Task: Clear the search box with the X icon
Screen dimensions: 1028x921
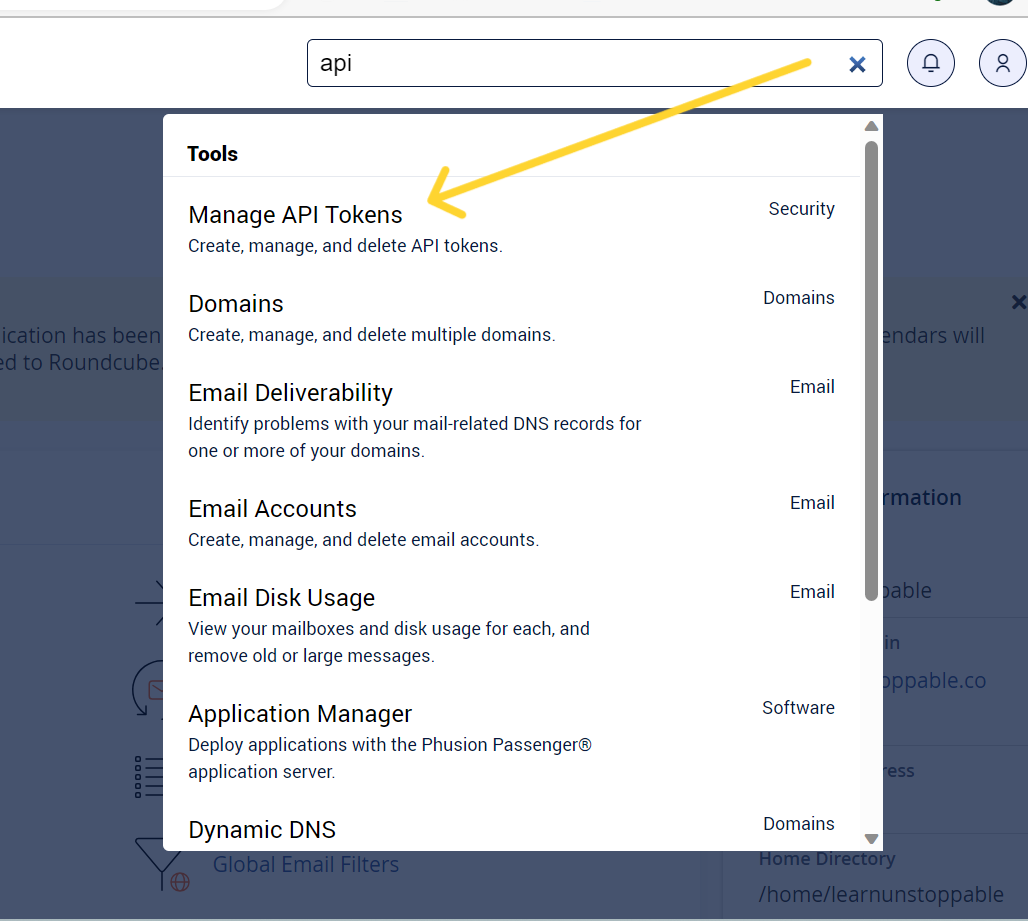Action: pos(857,65)
